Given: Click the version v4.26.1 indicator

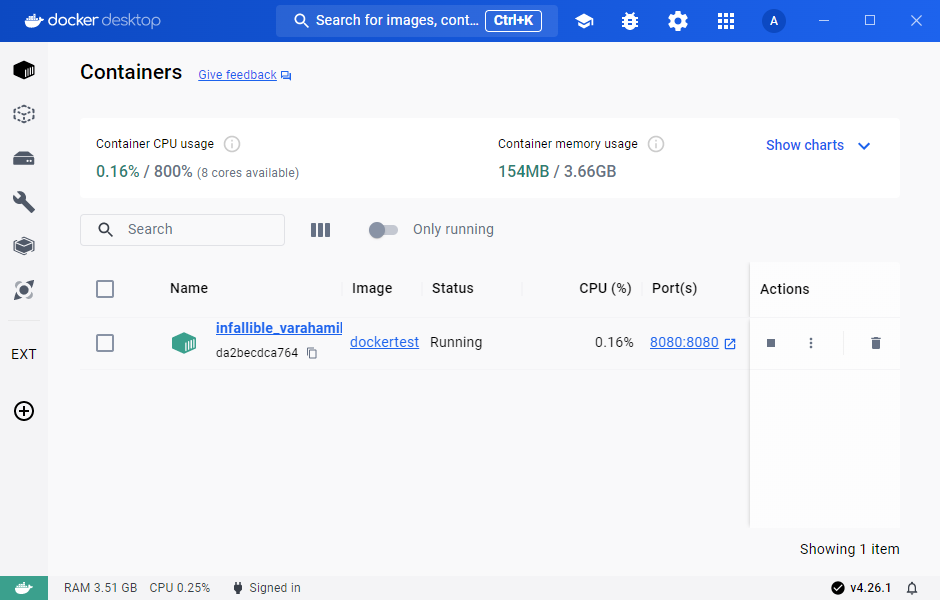Looking at the screenshot, I should (861, 588).
